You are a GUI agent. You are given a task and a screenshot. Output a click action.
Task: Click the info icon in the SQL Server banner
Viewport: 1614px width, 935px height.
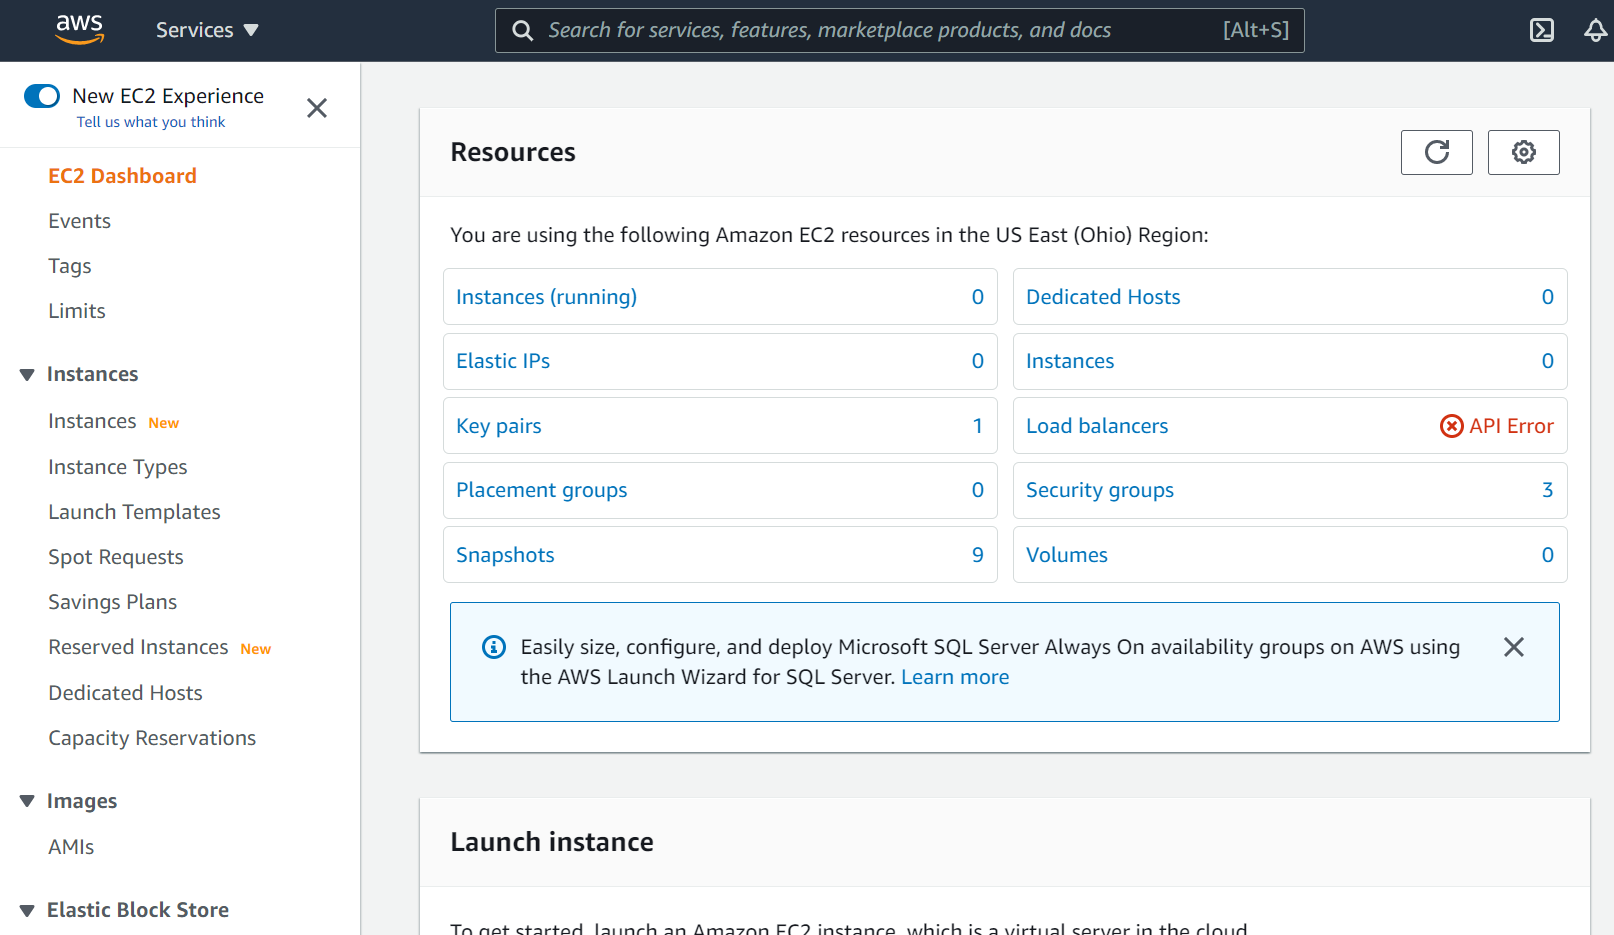pyautogui.click(x=493, y=646)
